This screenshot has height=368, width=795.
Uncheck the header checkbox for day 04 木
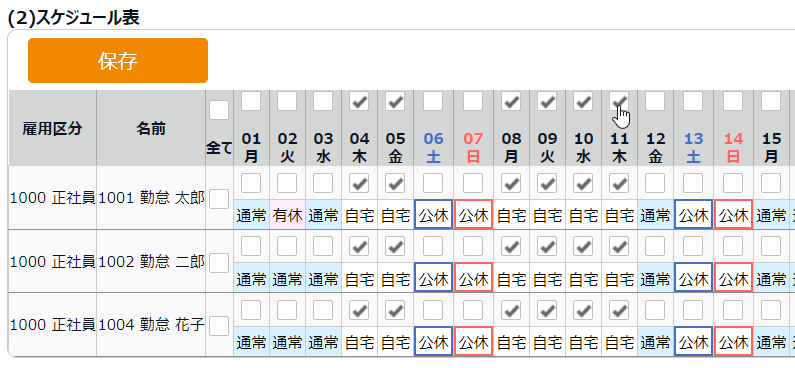(359, 101)
